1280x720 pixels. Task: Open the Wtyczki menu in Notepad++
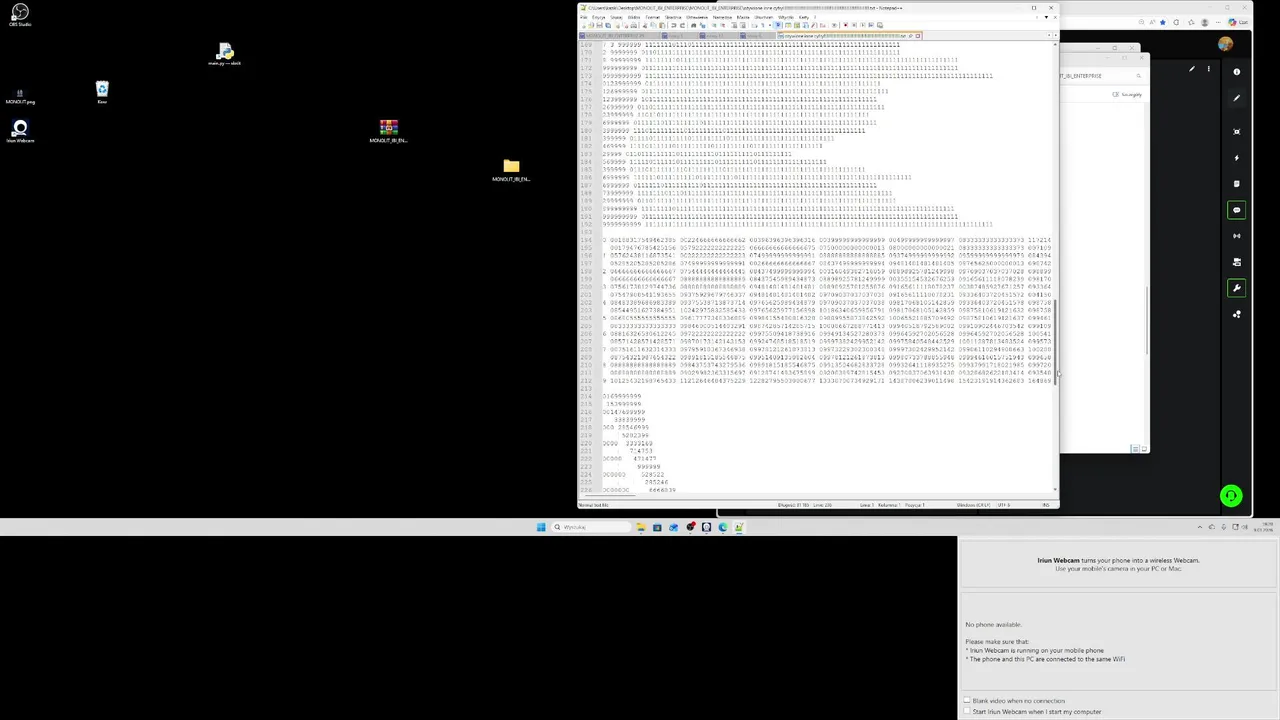pyautogui.click(x=787, y=17)
